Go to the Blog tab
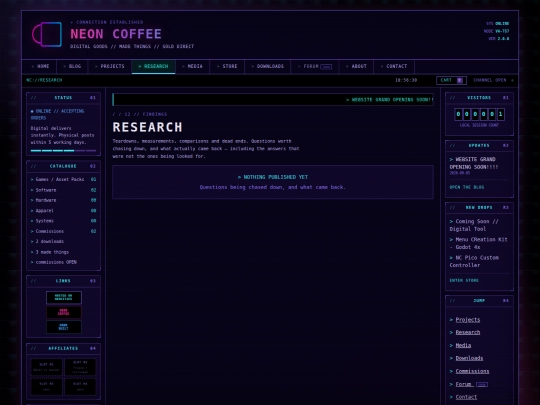The height and width of the screenshot is (405, 540). tap(72, 66)
